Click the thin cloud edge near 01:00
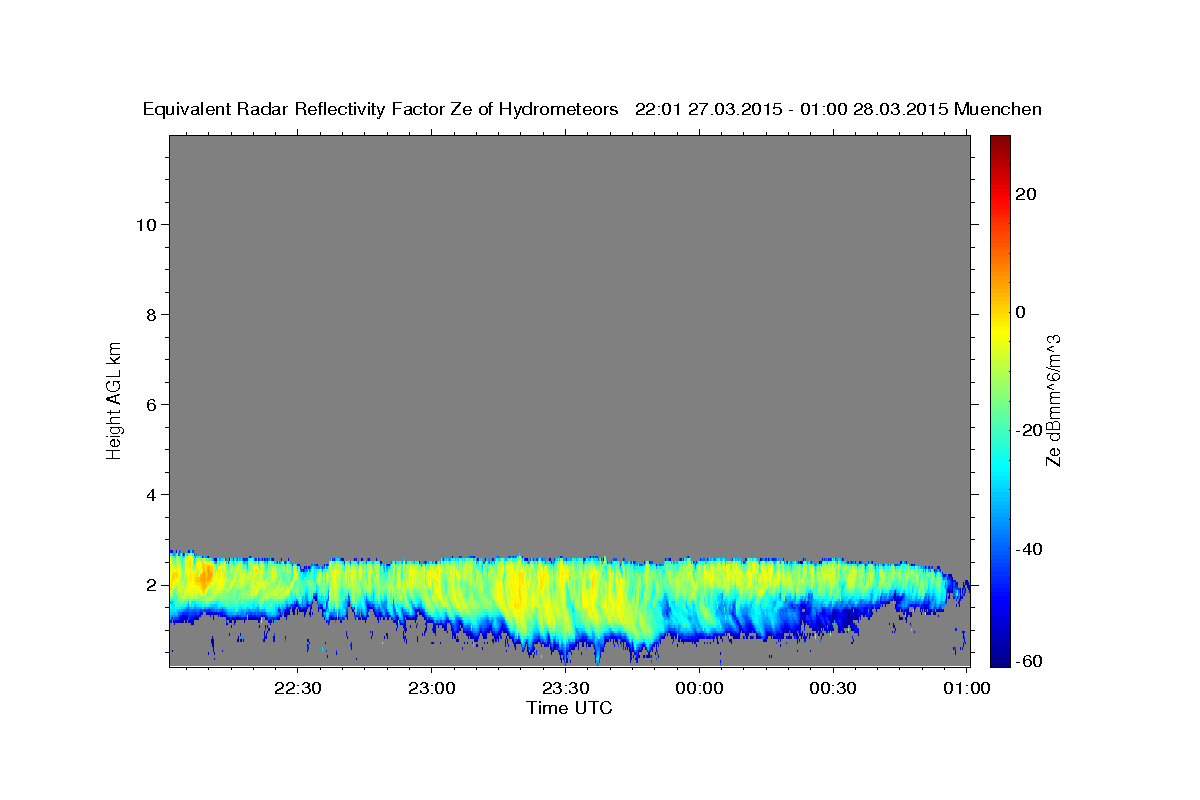 click(960, 590)
